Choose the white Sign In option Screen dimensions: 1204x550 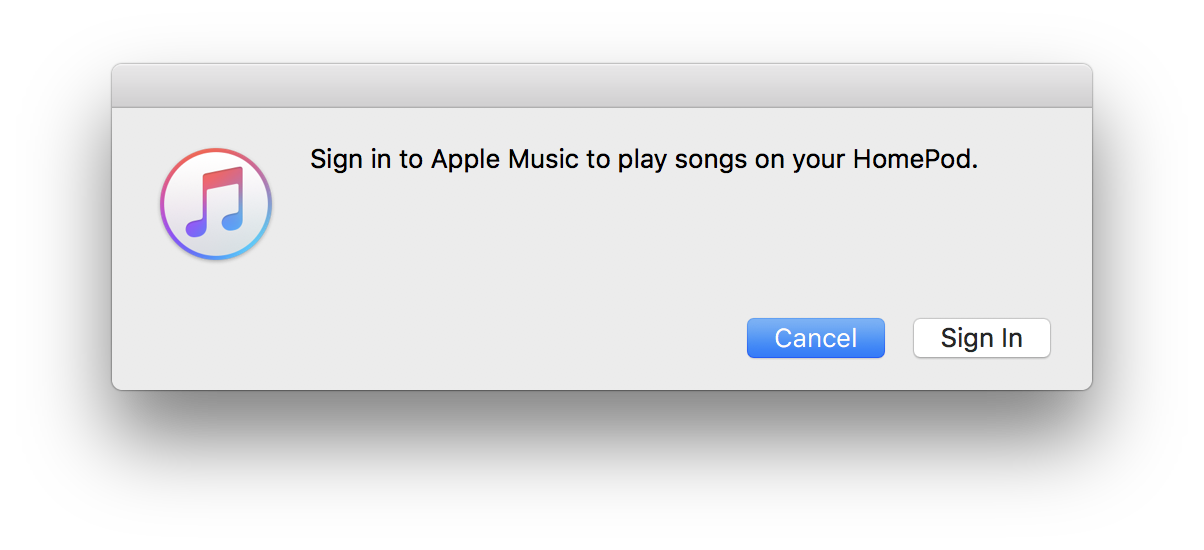tap(981, 338)
